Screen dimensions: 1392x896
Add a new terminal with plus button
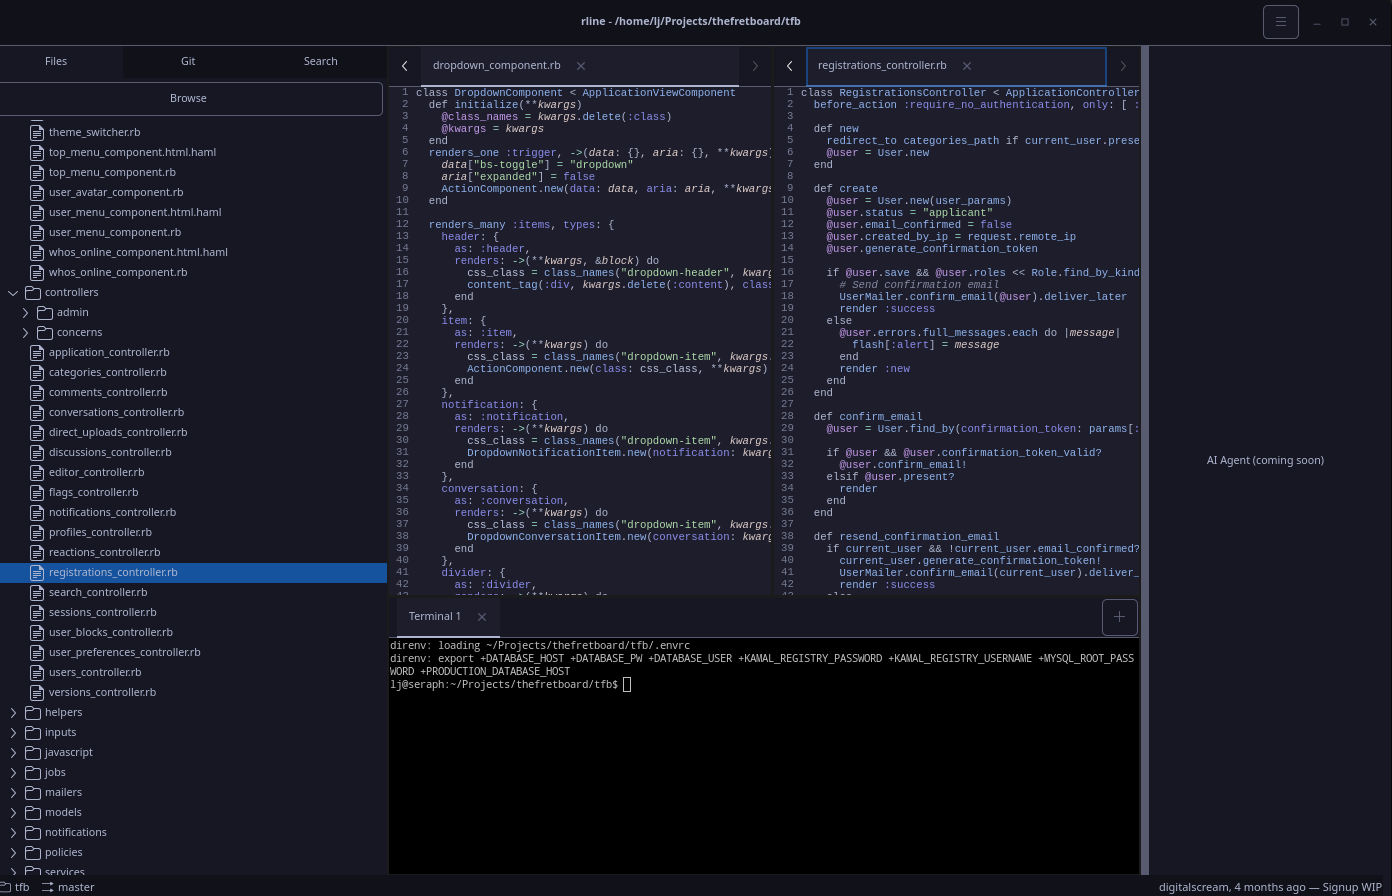(1119, 617)
